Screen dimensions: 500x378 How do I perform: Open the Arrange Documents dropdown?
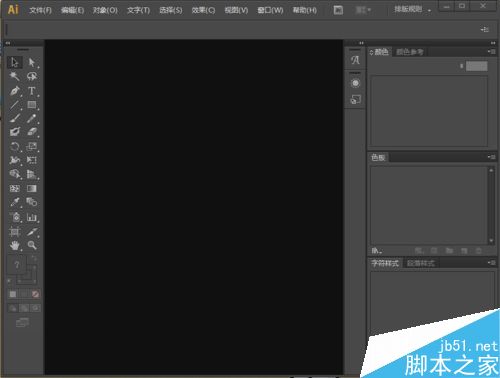coord(363,10)
